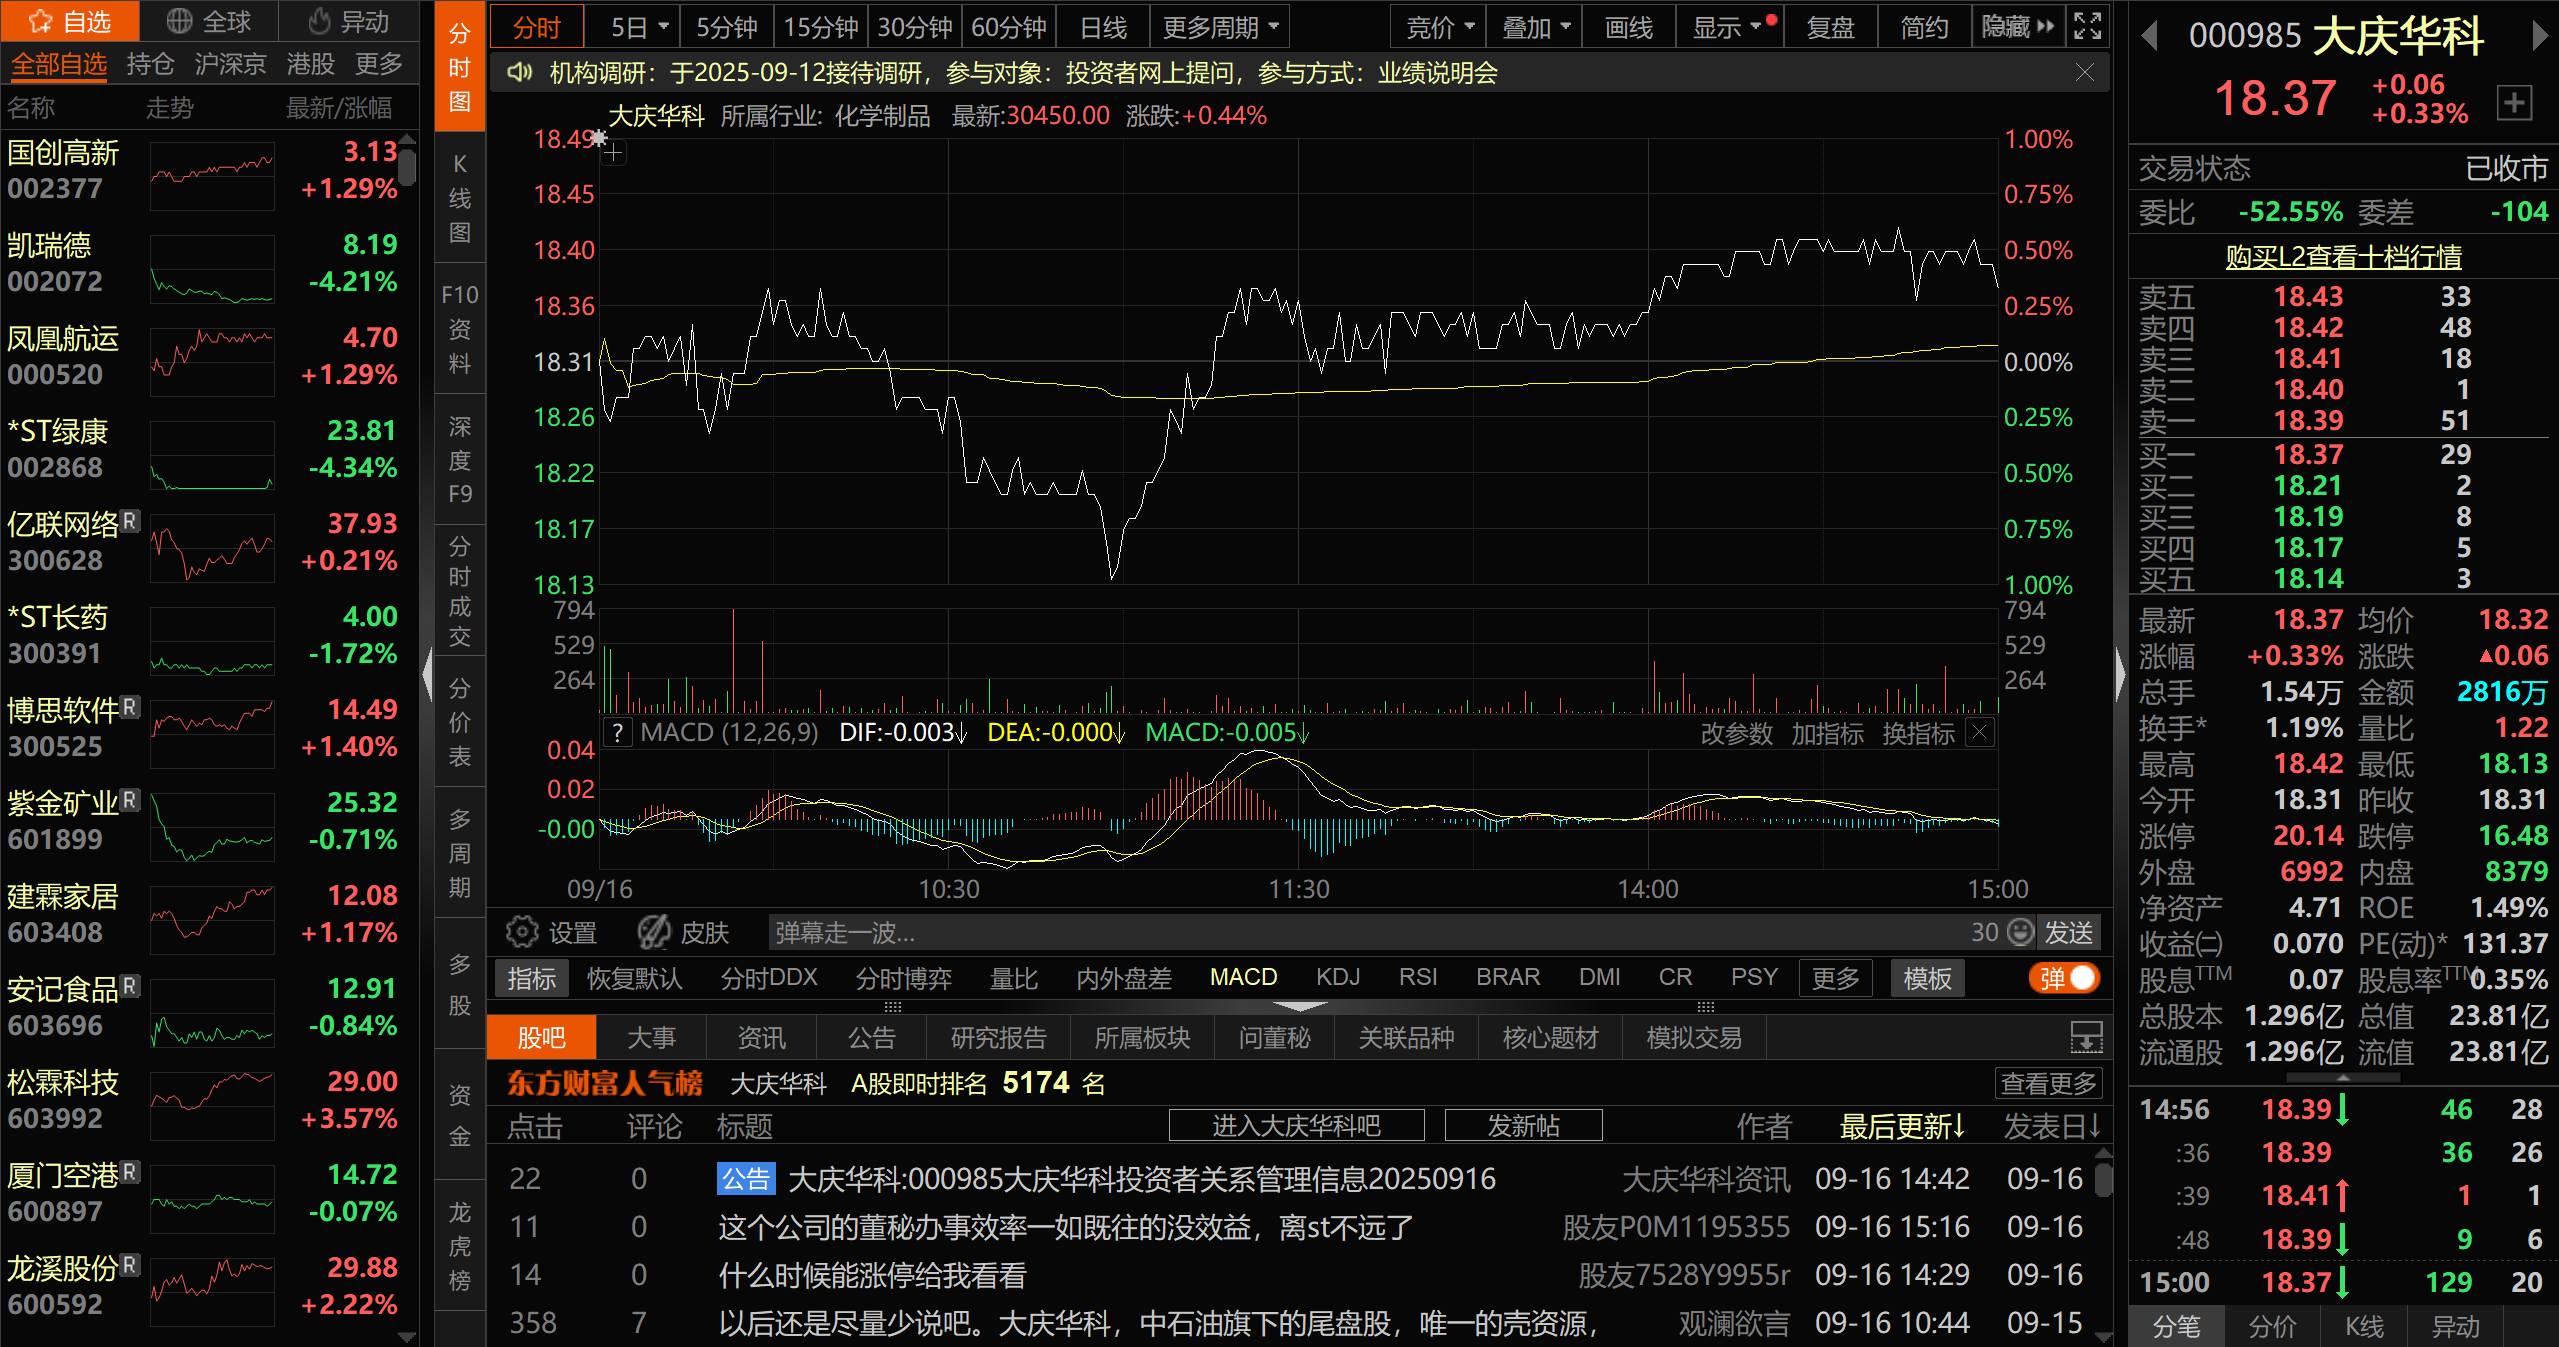
Task: Click 购买L2查看十档行情 link
Action: [2343, 256]
